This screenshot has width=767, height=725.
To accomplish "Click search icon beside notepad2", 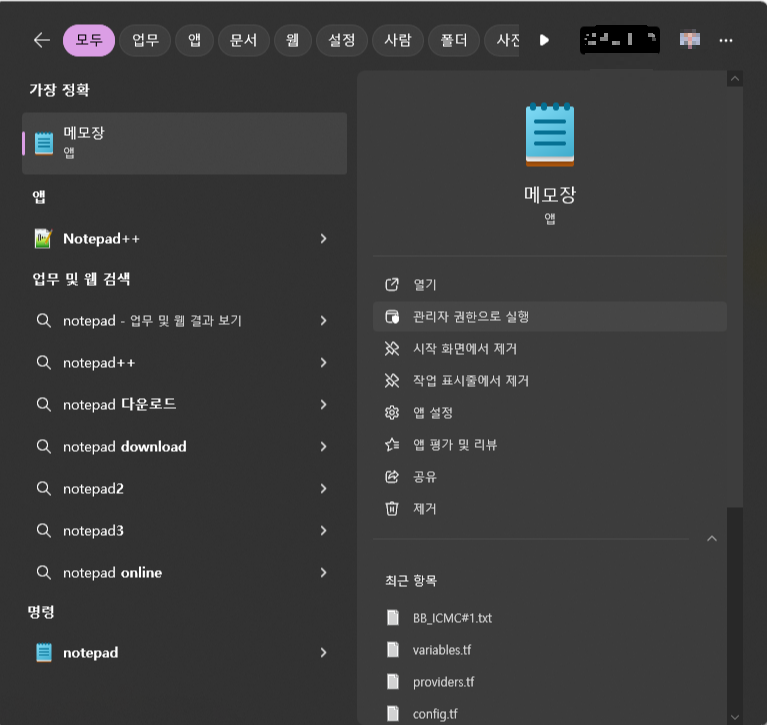I will point(44,489).
